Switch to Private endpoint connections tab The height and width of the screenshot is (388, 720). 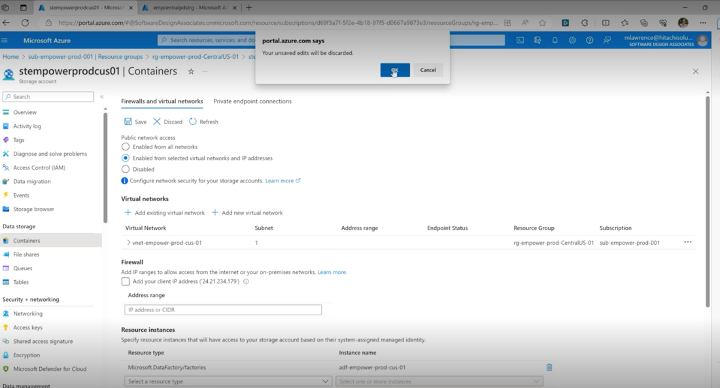[253, 101]
